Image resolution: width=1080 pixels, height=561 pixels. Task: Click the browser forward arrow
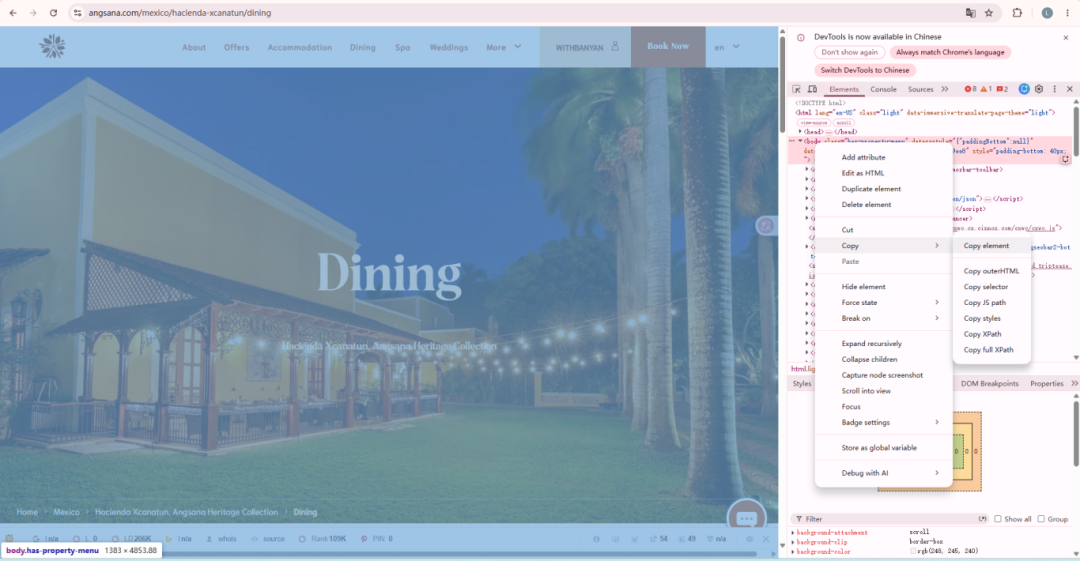(32, 12)
